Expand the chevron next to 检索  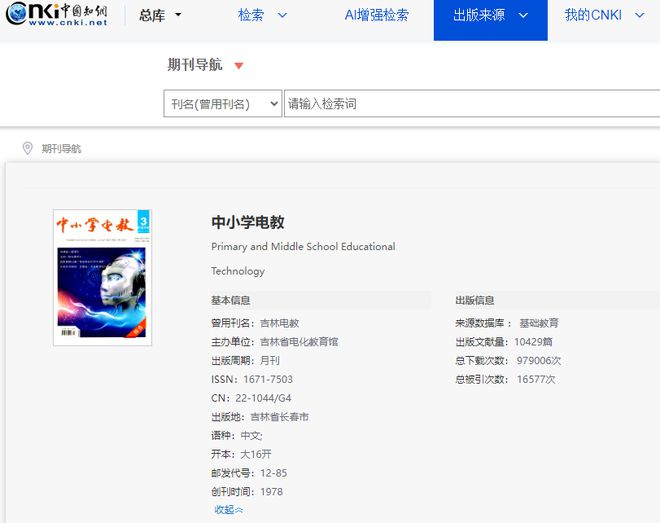(x=282, y=16)
